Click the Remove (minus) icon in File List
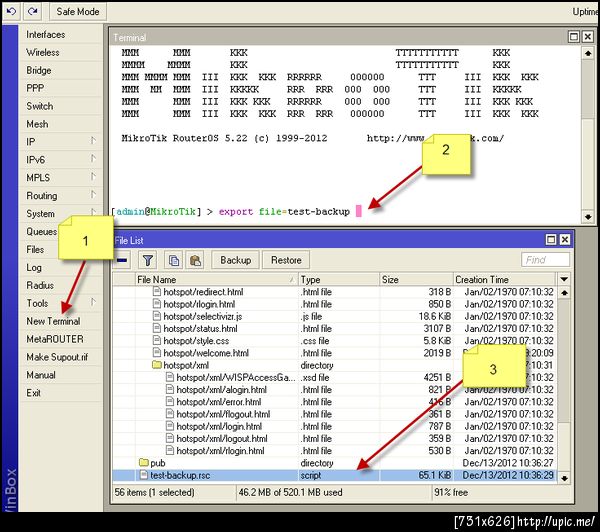 (x=122, y=260)
